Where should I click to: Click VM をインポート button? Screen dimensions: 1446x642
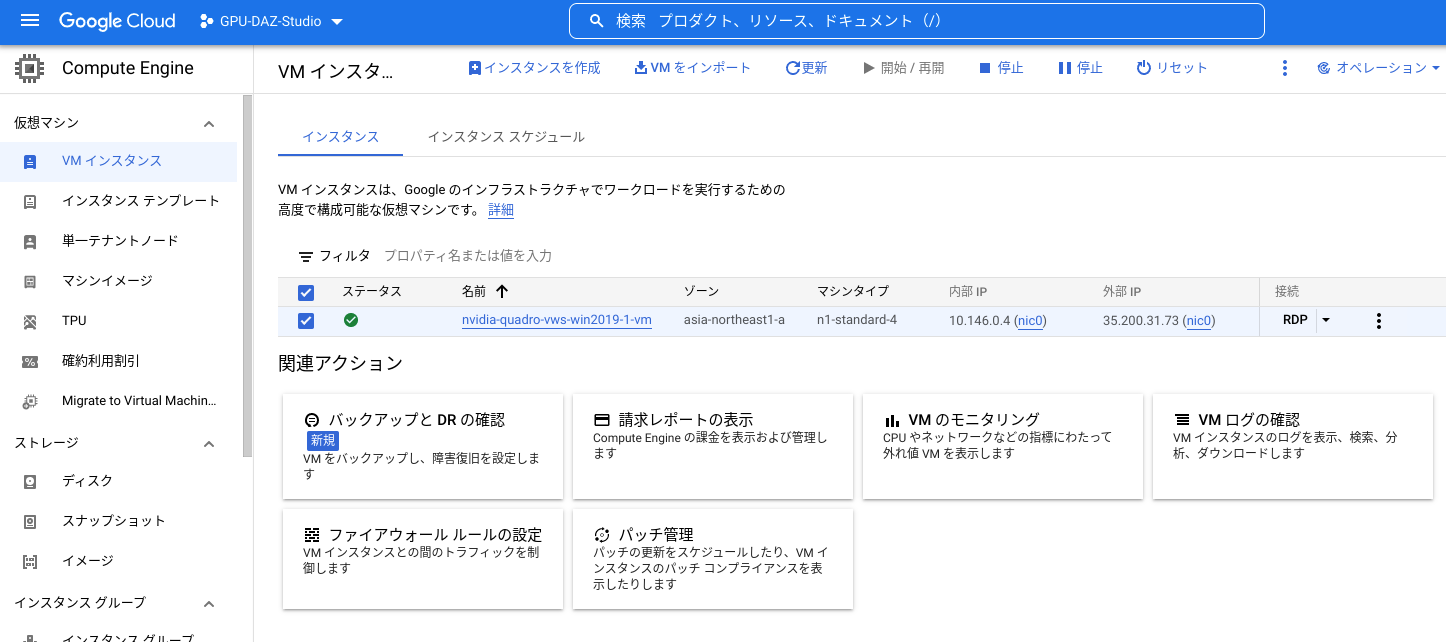[x=692, y=68]
